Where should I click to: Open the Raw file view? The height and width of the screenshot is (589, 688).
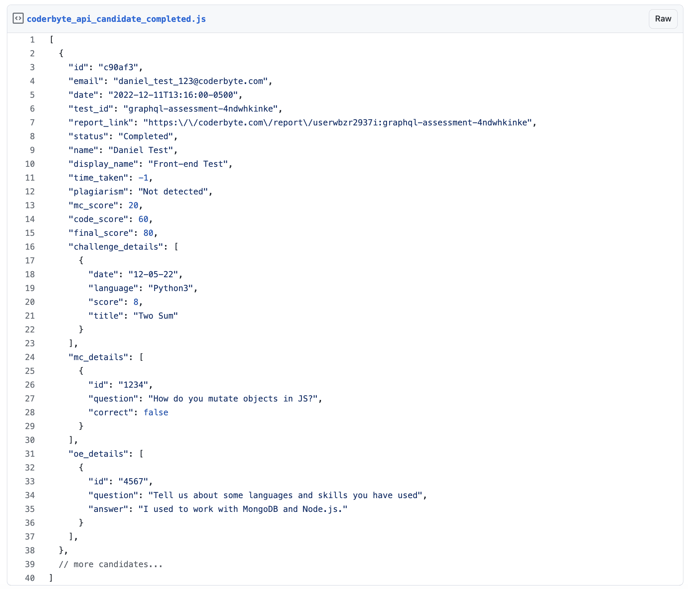(662, 19)
